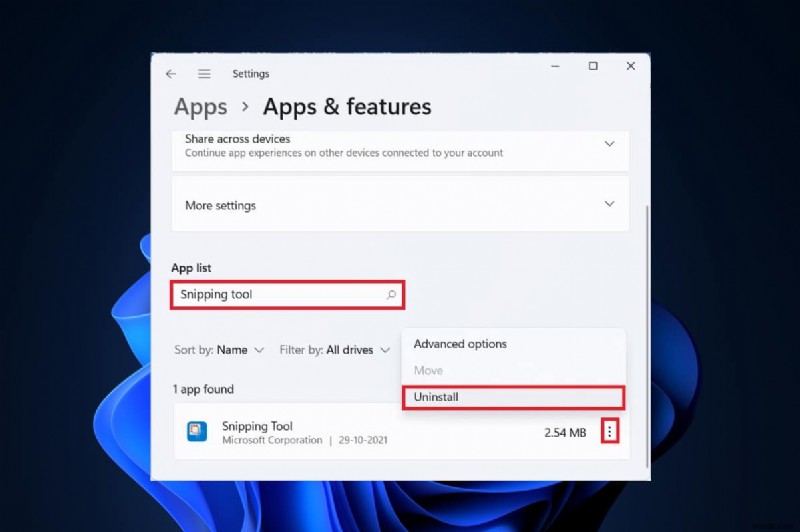The image size is (800, 532).
Task: Click the vertical scrollbar of Settings window
Action: pos(647,336)
